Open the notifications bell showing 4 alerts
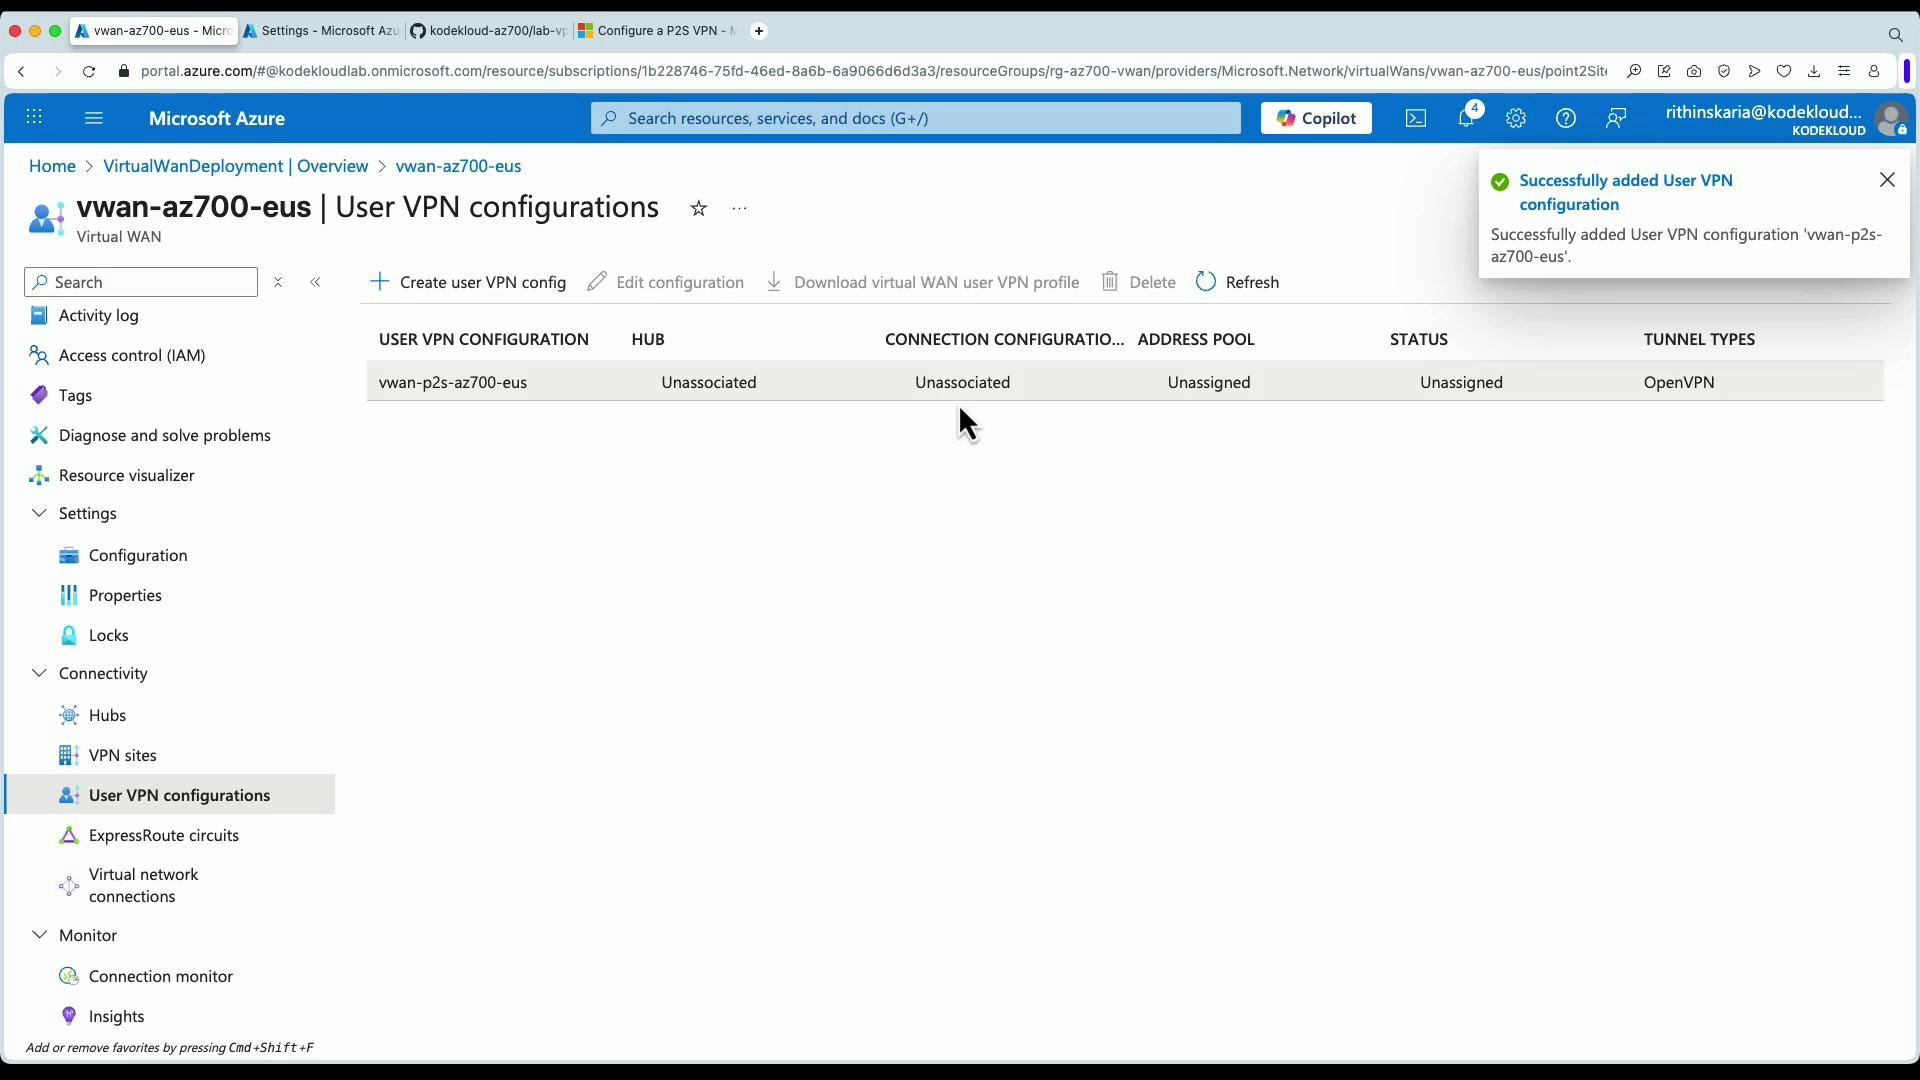The height and width of the screenshot is (1080, 1920). click(1466, 118)
